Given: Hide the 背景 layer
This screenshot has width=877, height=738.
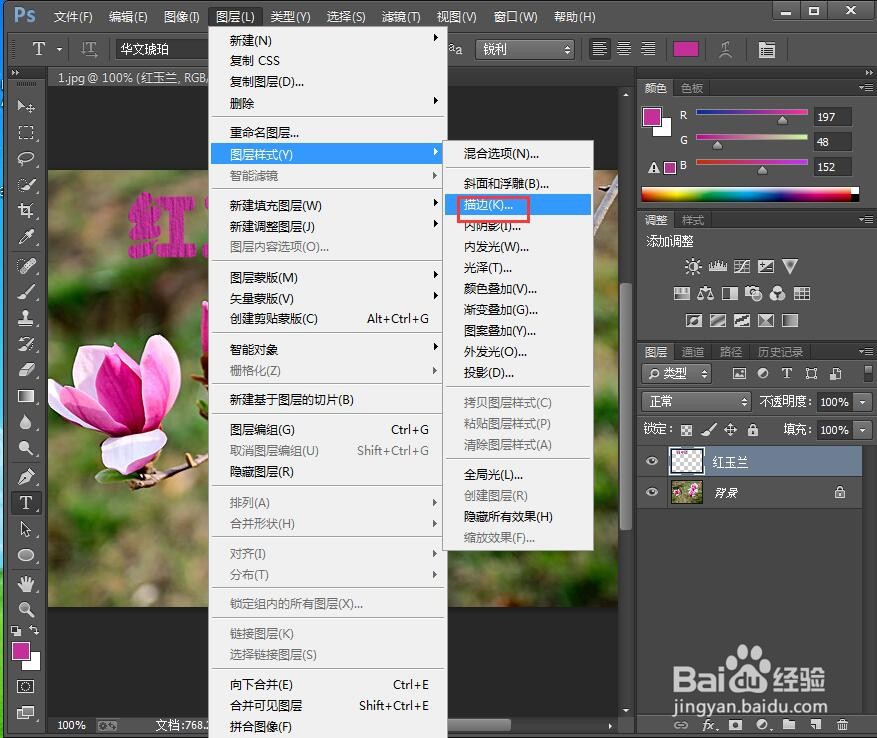Looking at the screenshot, I should (x=652, y=492).
